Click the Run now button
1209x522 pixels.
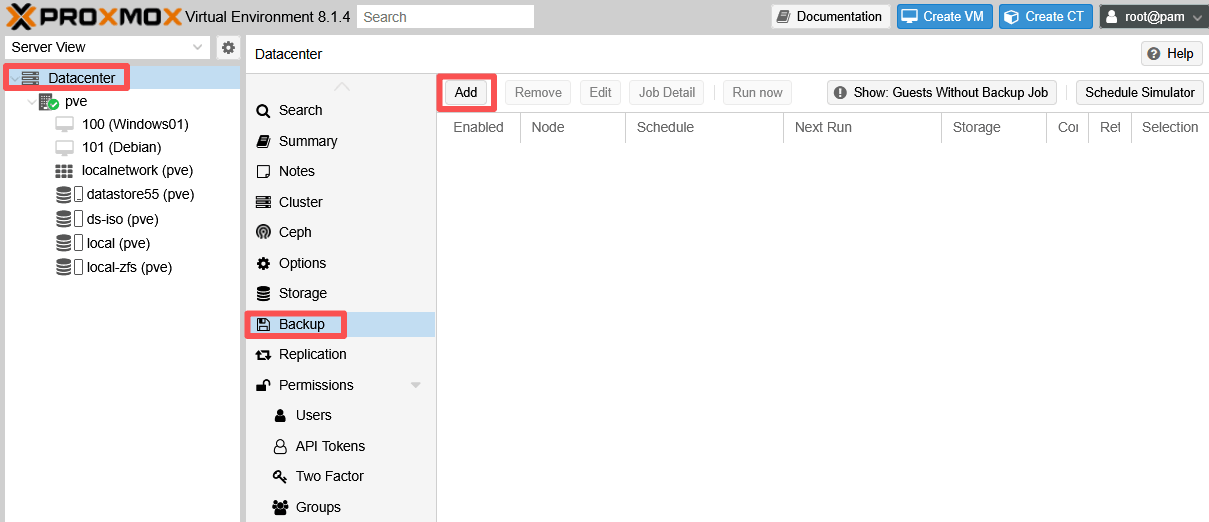757,92
